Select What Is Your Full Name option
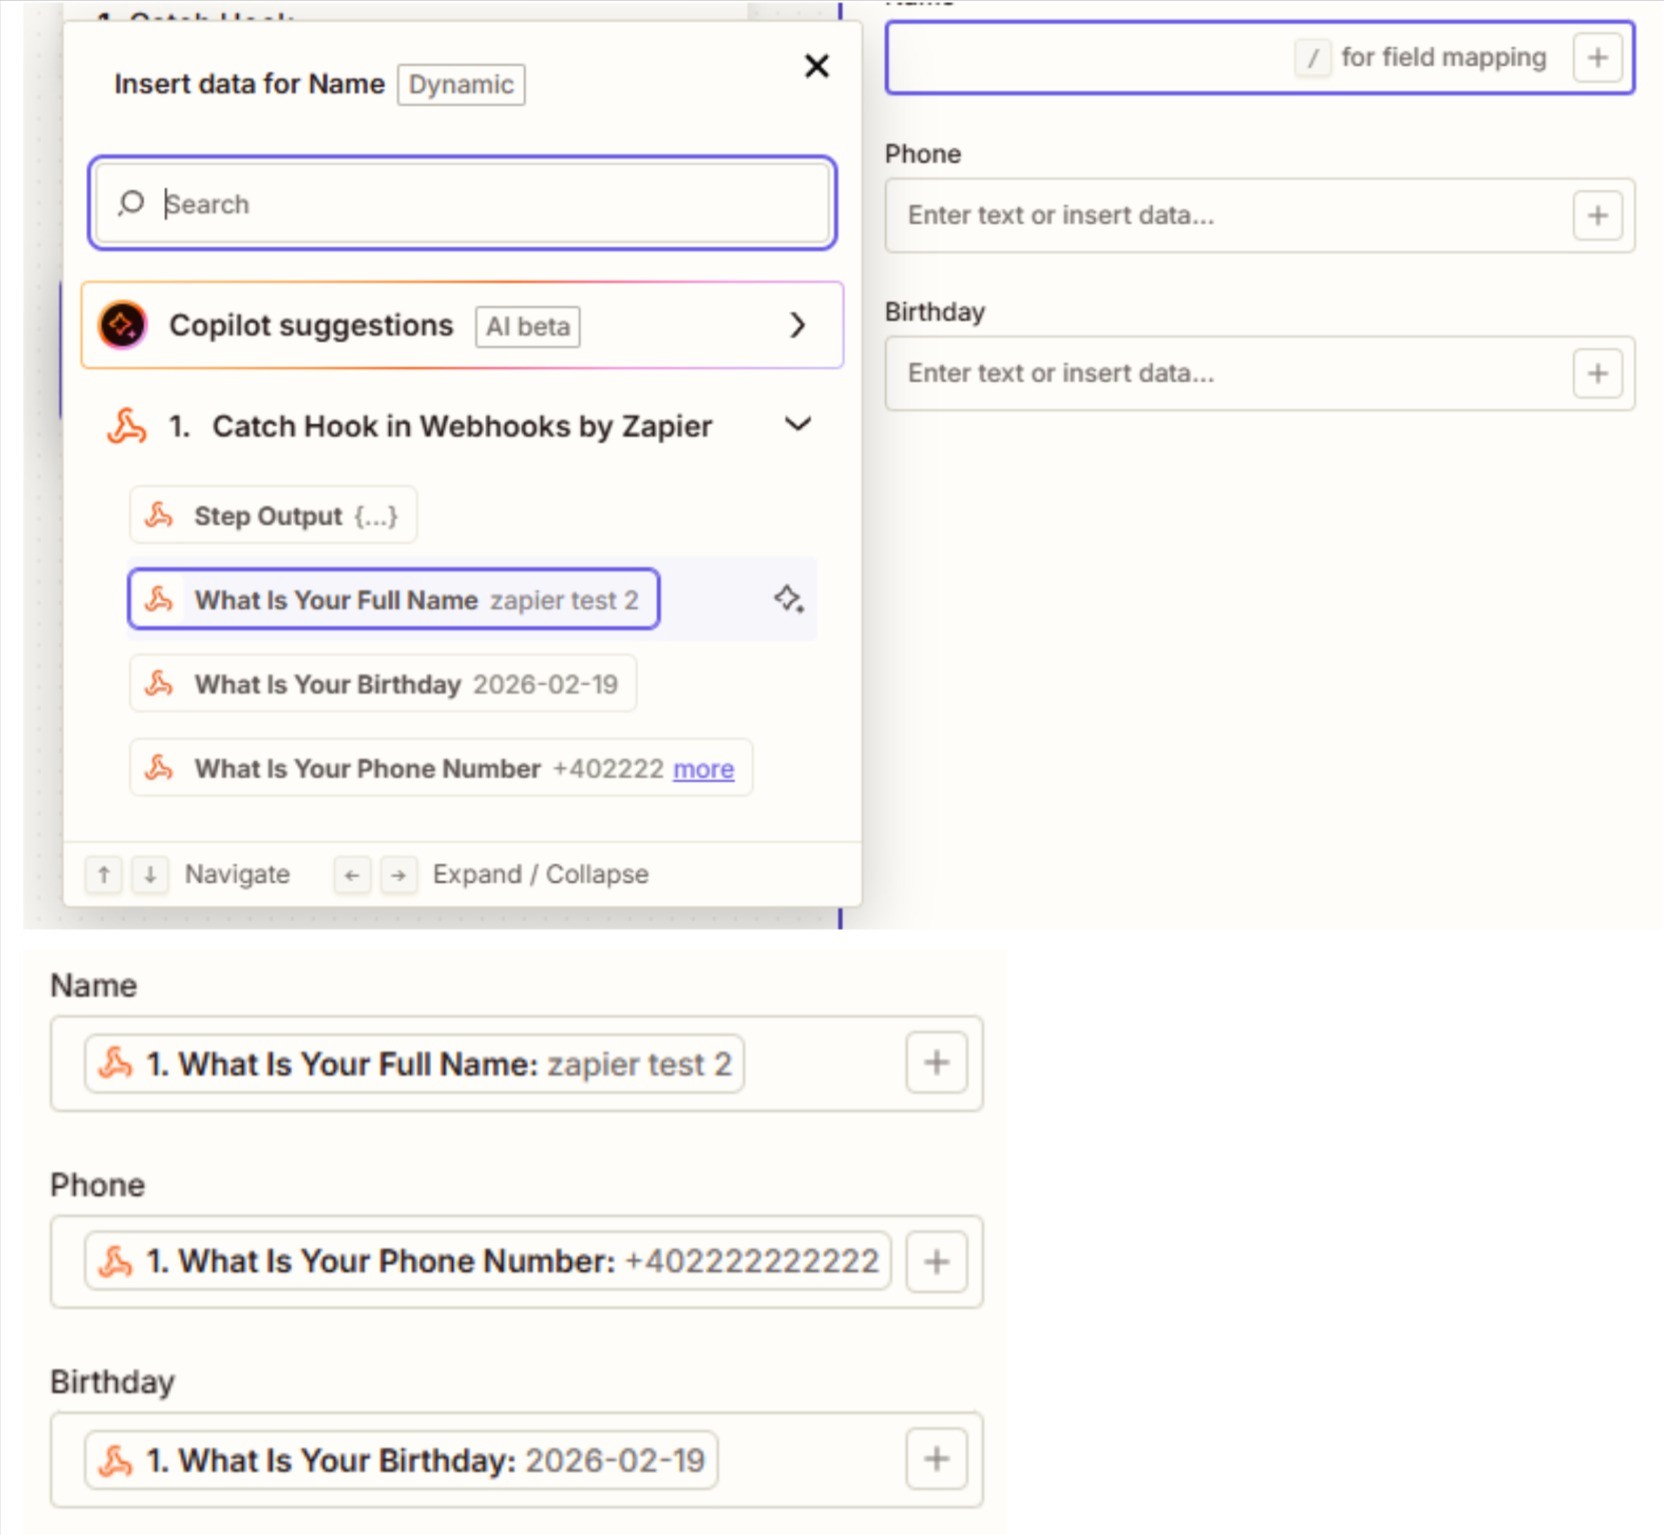Viewport: 1664px width, 1535px height. [394, 600]
